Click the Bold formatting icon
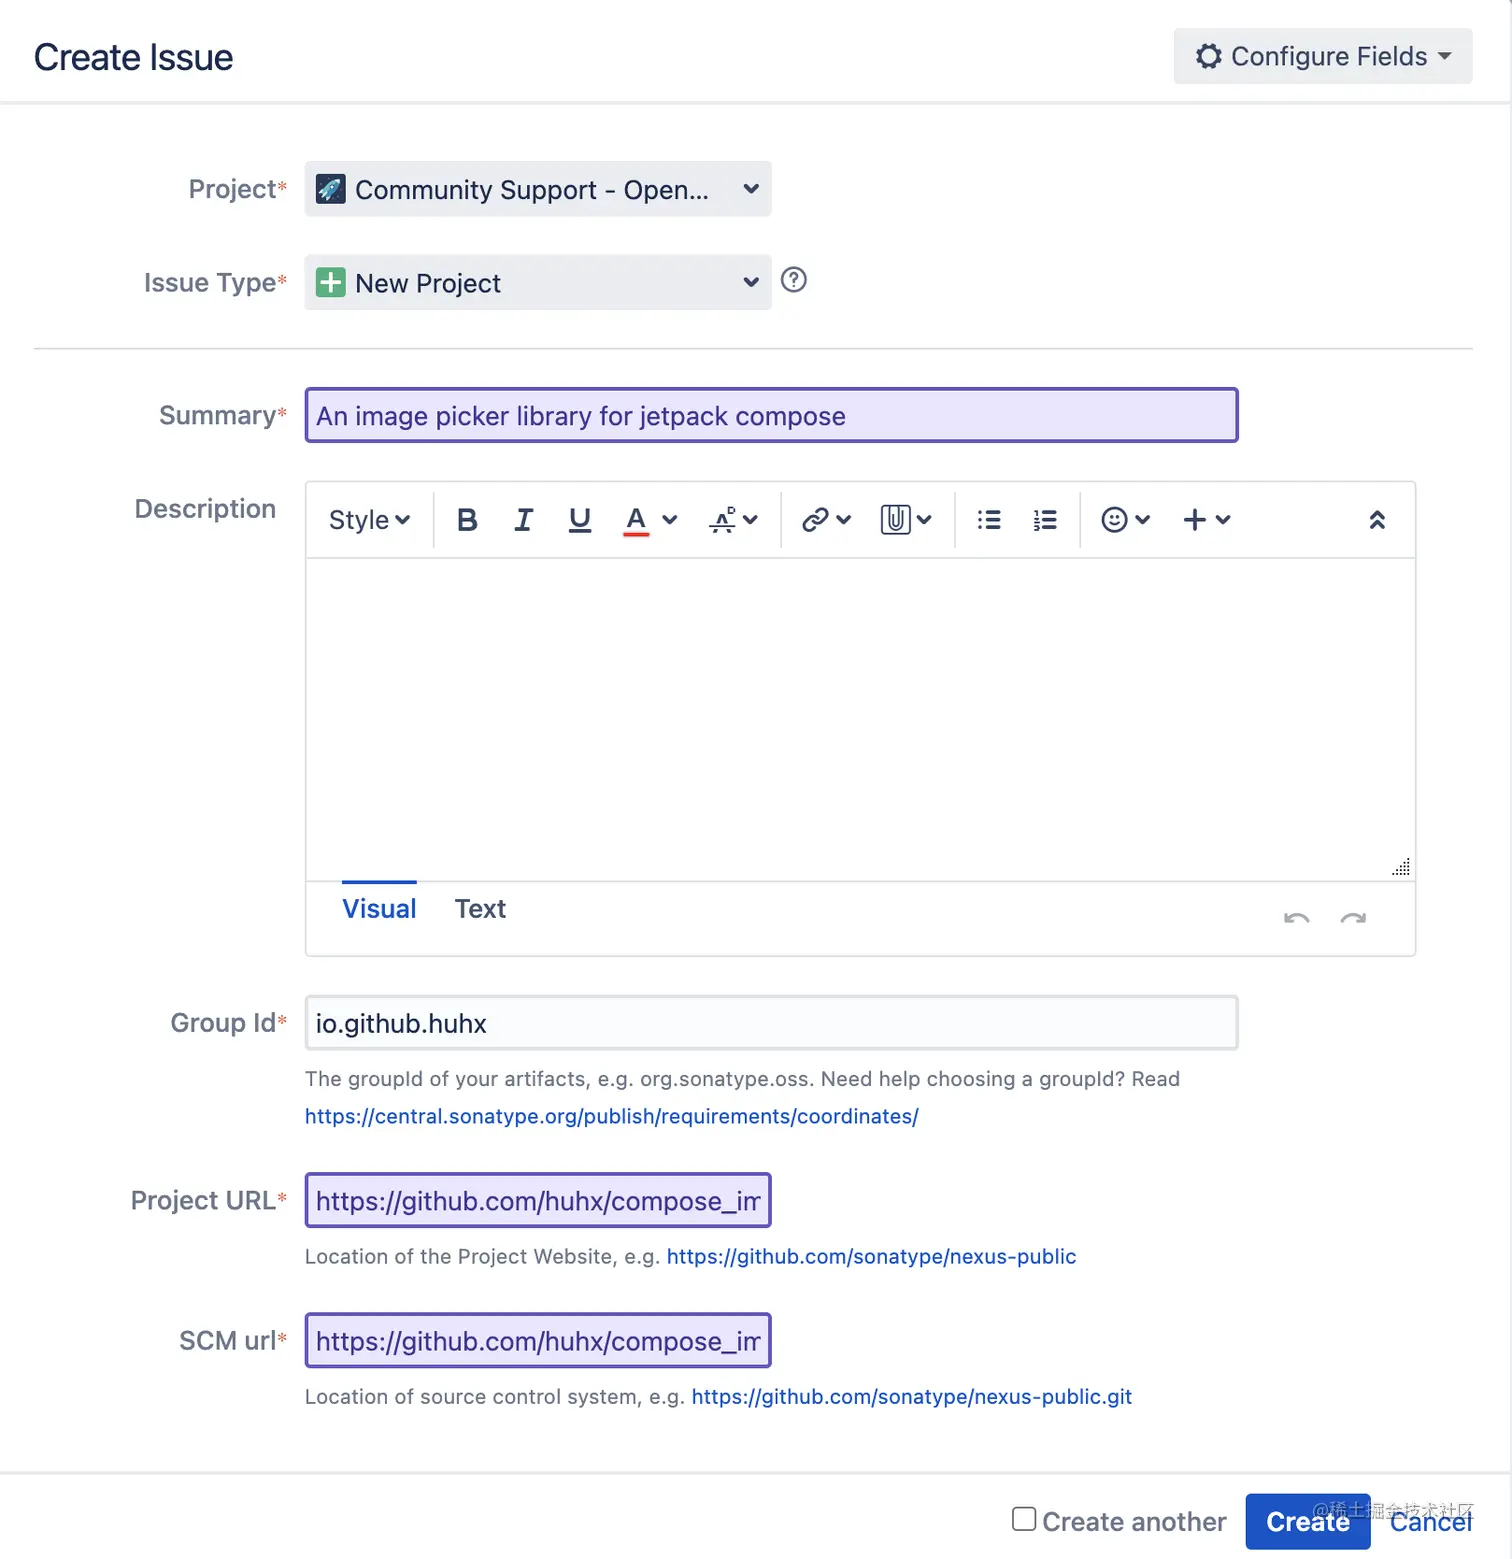 [467, 520]
